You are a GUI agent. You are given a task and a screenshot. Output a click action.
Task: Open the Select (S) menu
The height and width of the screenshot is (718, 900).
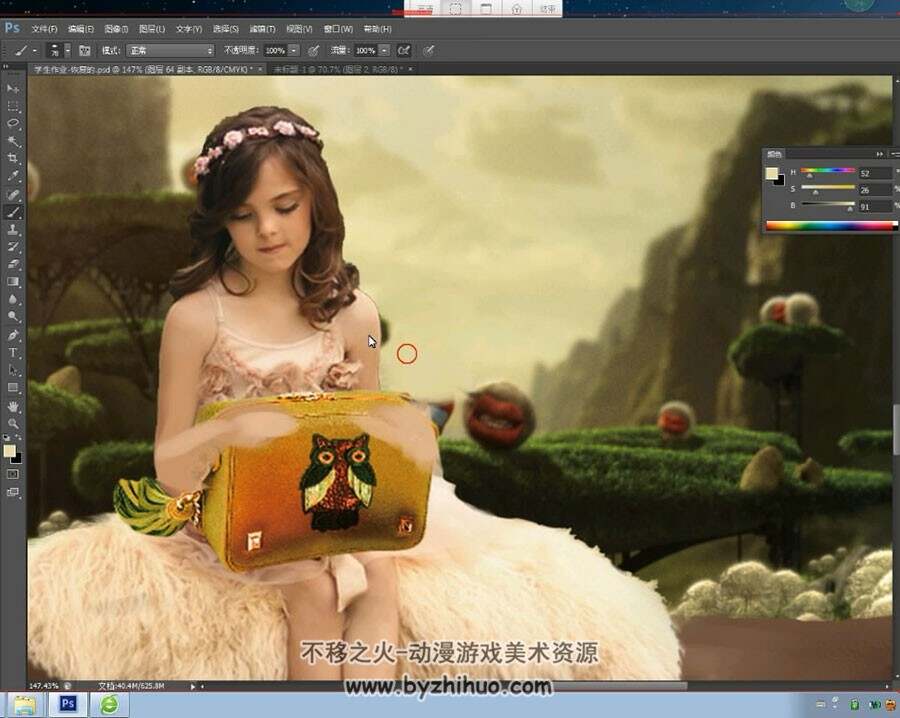pos(225,29)
